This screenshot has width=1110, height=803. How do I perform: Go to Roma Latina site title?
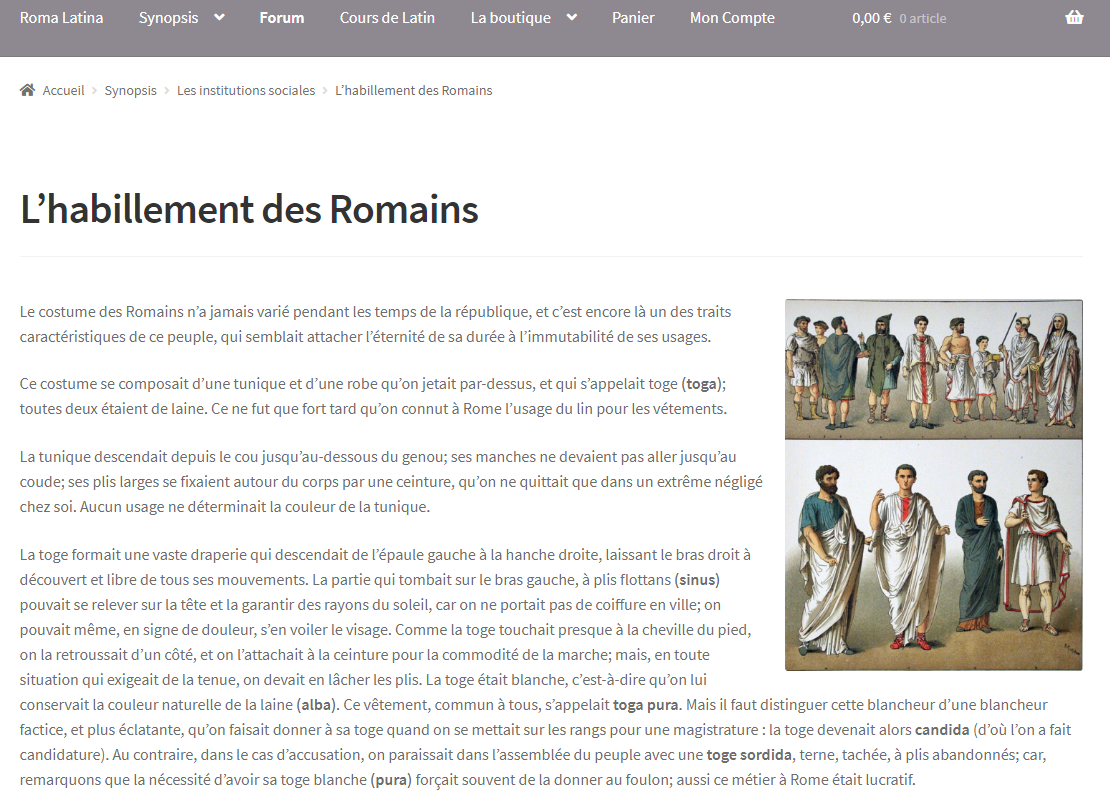tap(61, 17)
